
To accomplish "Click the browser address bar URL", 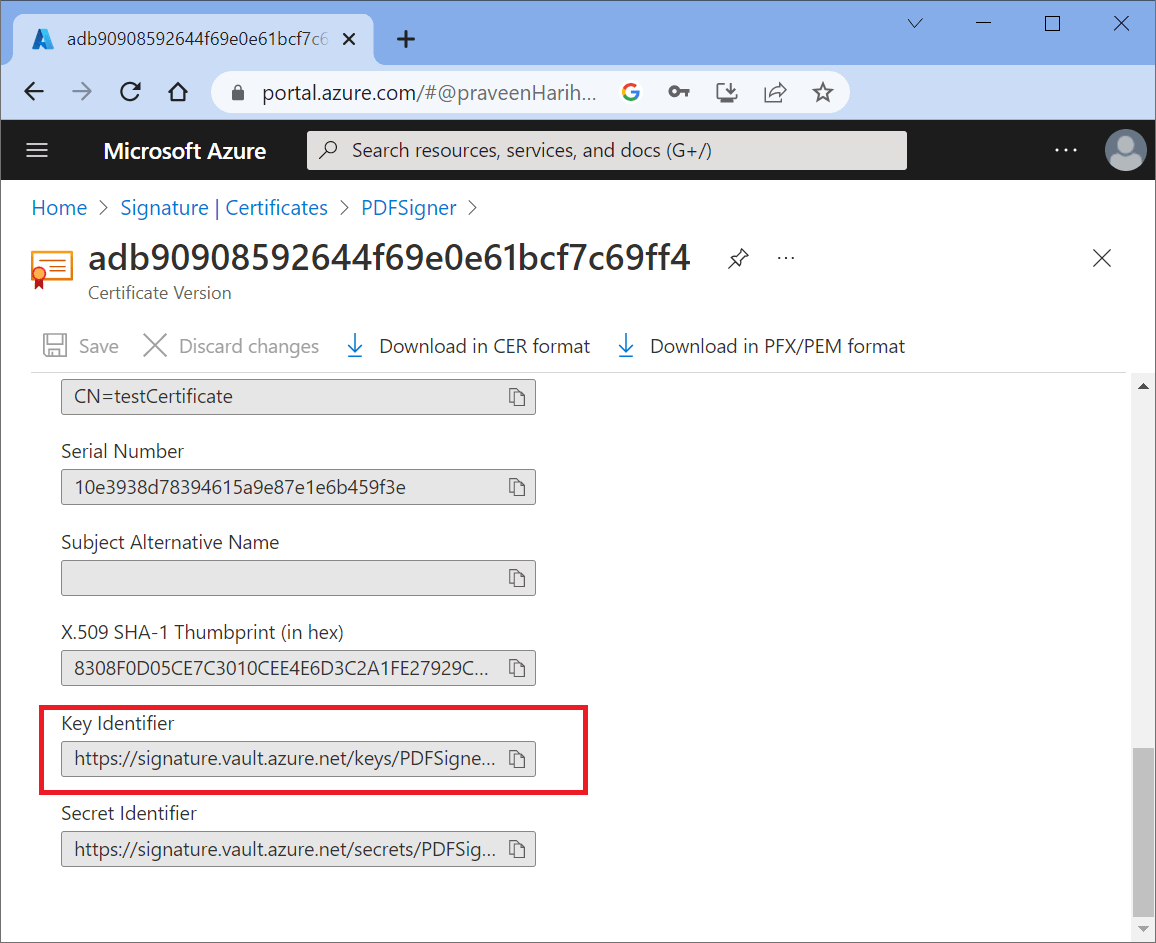I will (429, 92).
